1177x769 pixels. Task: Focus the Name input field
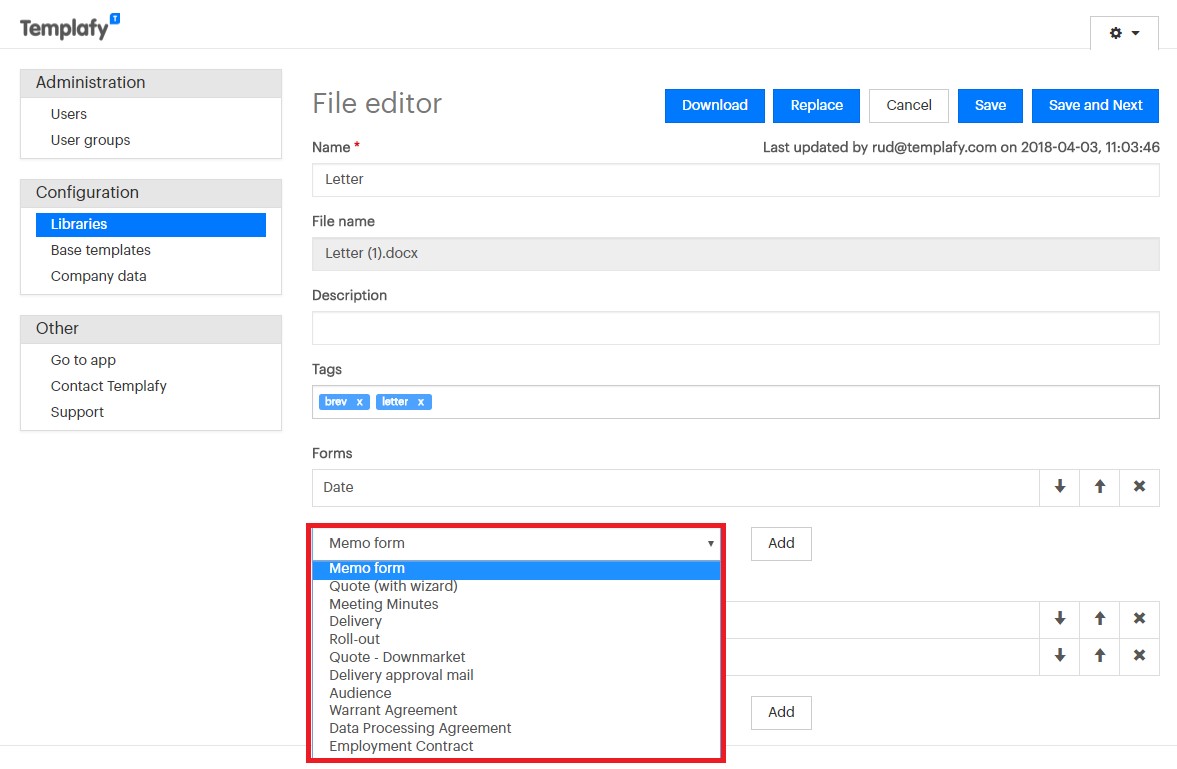736,180
